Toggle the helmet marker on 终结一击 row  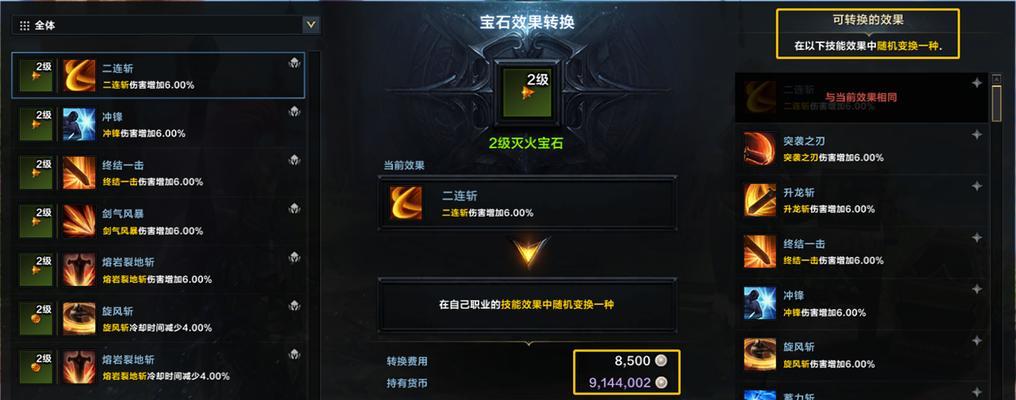(x=295, y=160)
